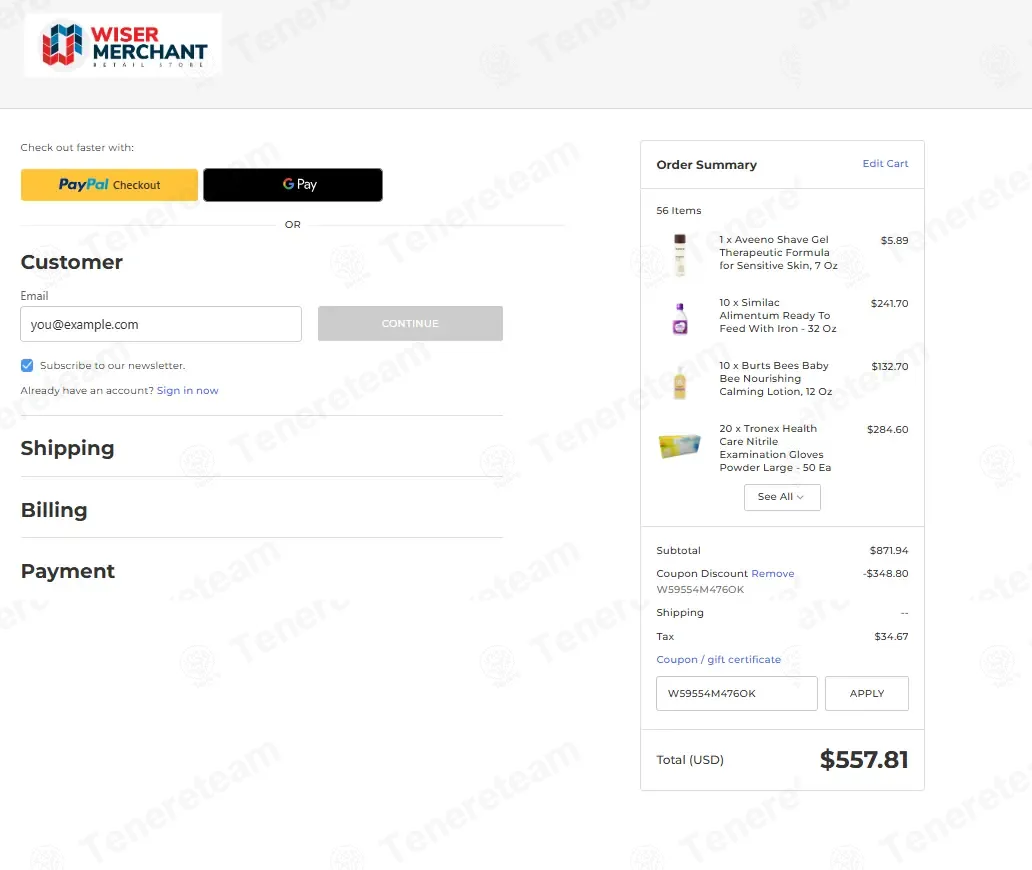Click the Continue button
Image resolution: width=1032 pixels, height=870 pixels.
click(x=410, y=323)
